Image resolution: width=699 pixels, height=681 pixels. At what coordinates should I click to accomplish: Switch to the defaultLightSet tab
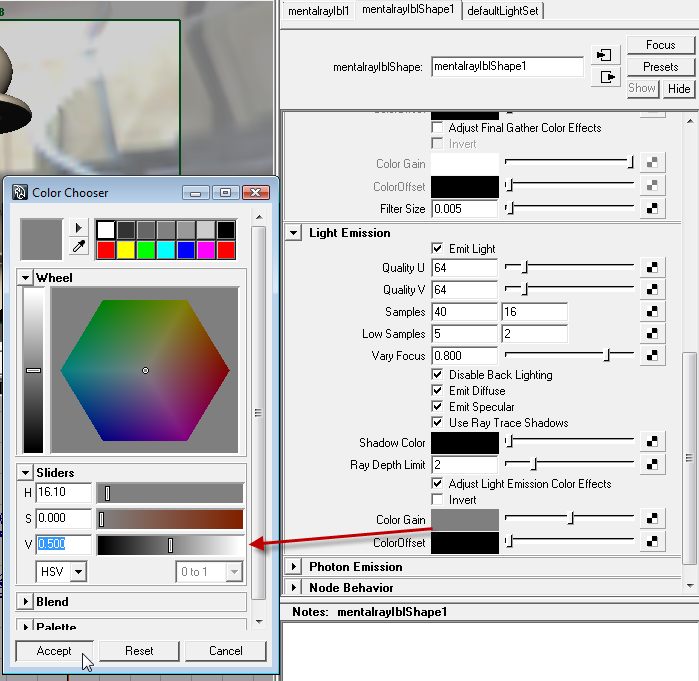tap(502, 10)
